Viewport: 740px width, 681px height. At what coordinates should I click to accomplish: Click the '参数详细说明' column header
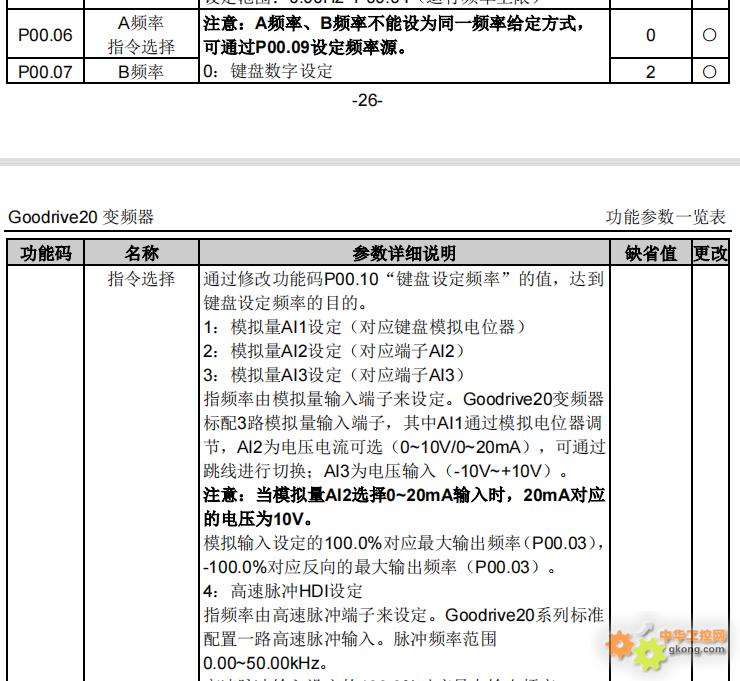[404, 253]
